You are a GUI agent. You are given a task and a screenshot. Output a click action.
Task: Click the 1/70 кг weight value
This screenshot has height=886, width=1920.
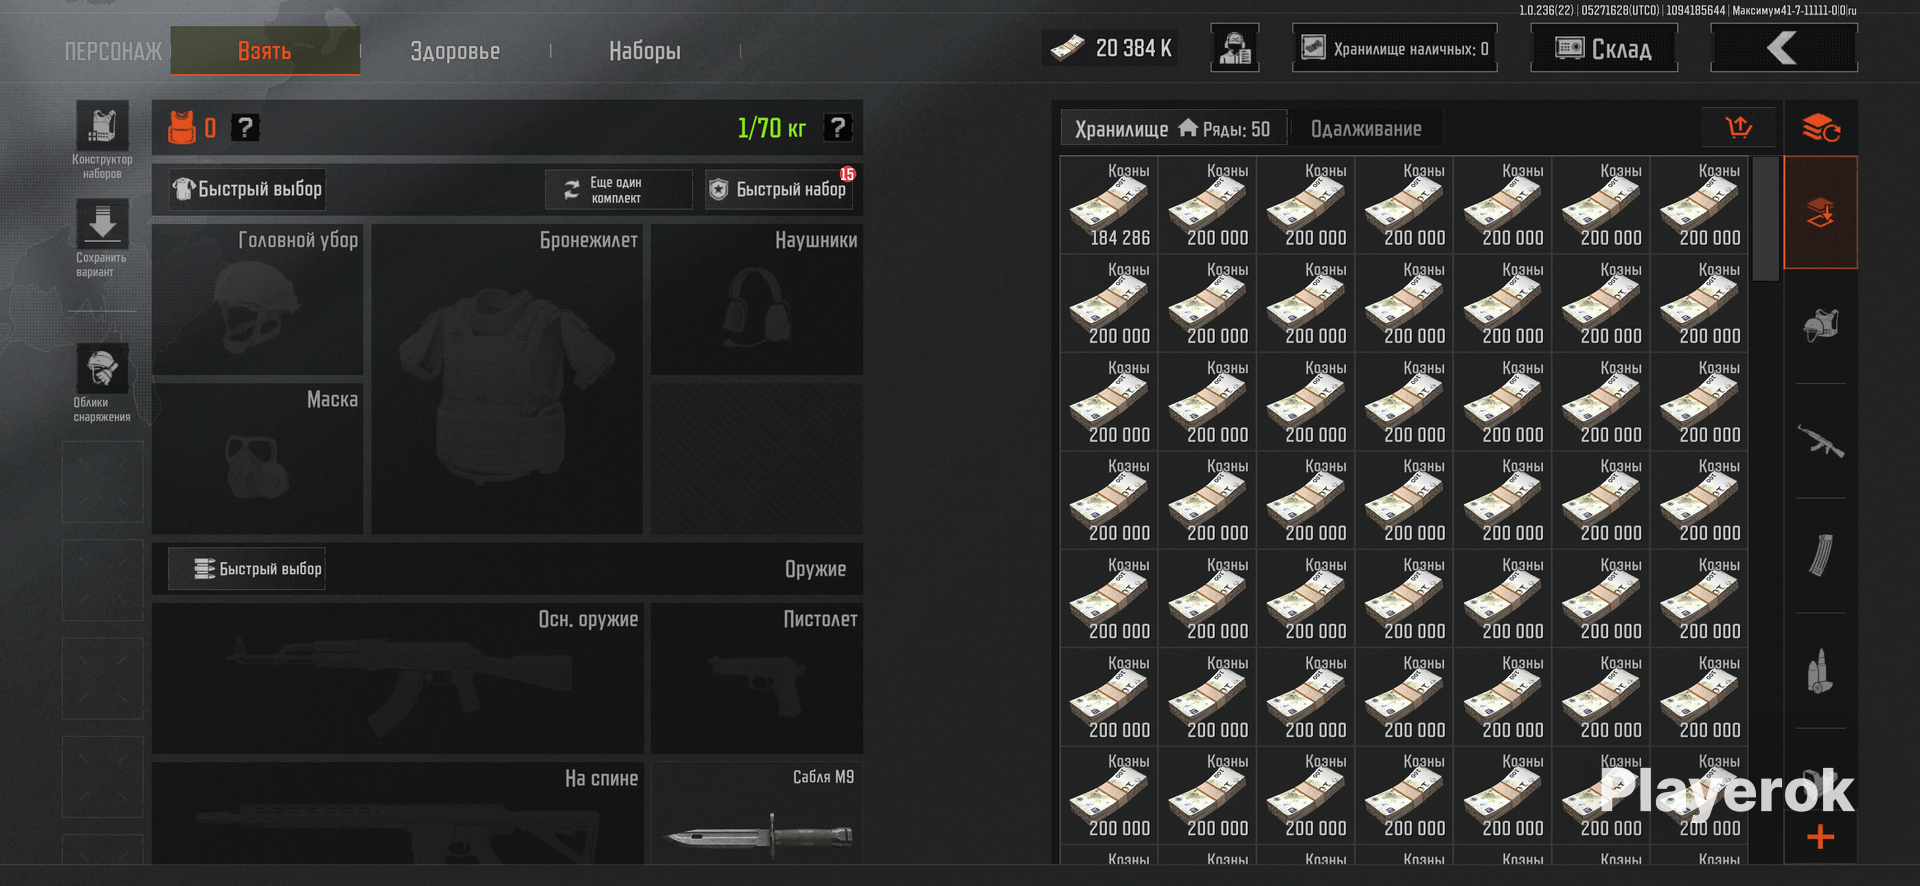[x=771, y=128]
